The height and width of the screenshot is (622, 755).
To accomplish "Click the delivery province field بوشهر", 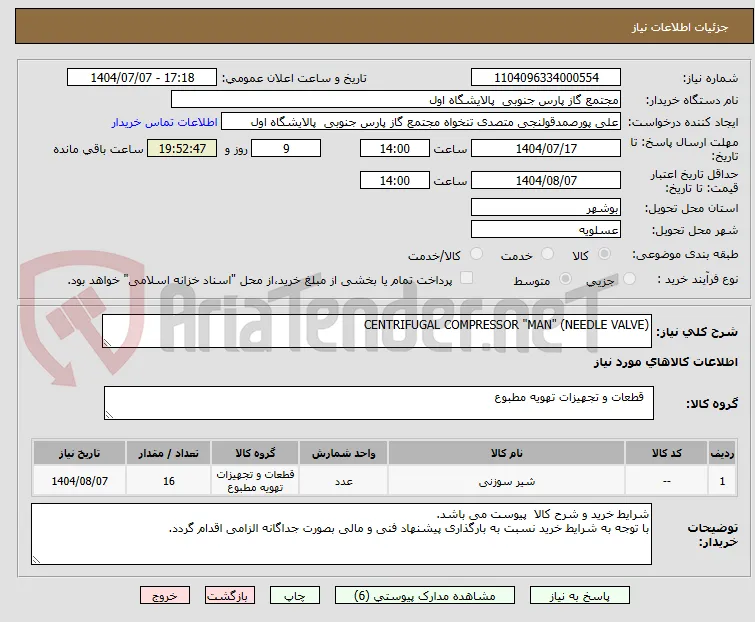I will pos(546,207).
